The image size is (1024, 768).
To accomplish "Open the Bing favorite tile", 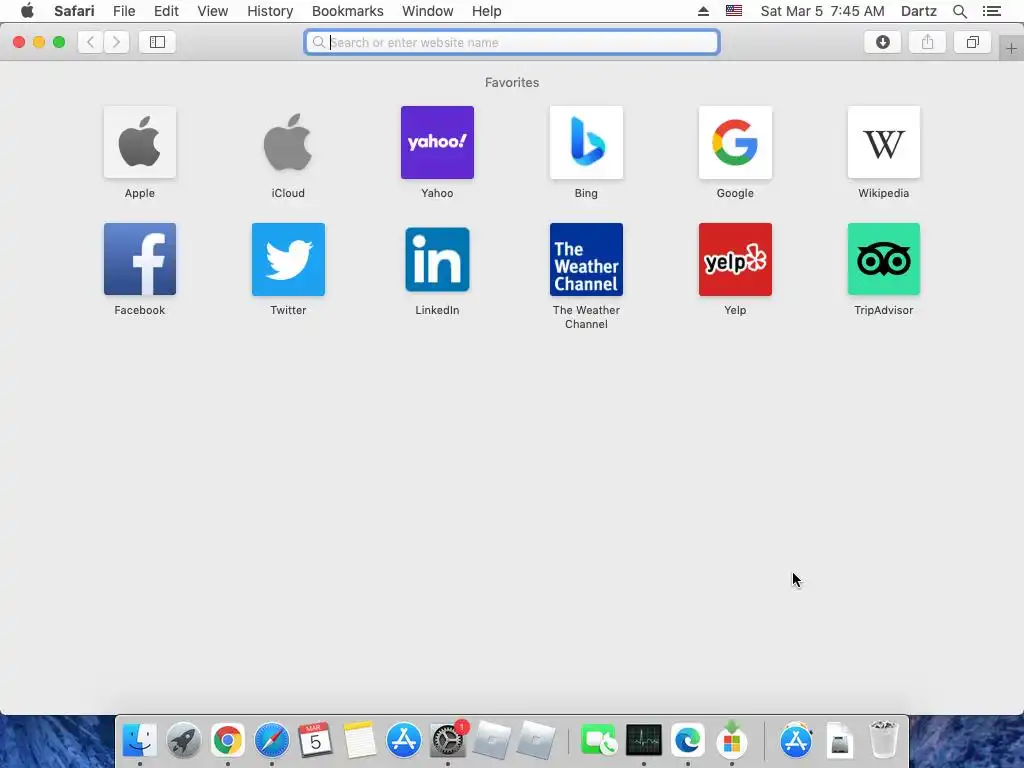I will click(x=586, y=142).
